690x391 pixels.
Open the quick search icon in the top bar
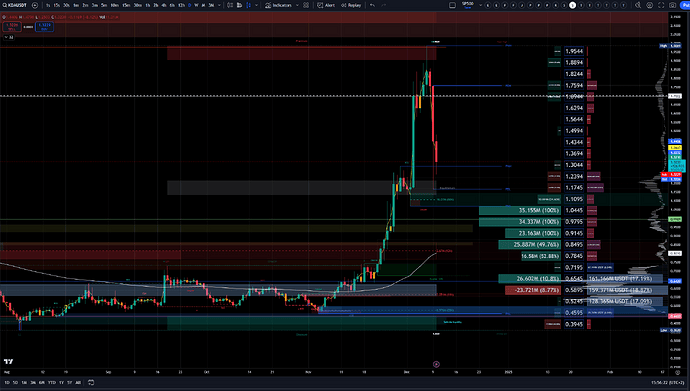tap(638, 5)
